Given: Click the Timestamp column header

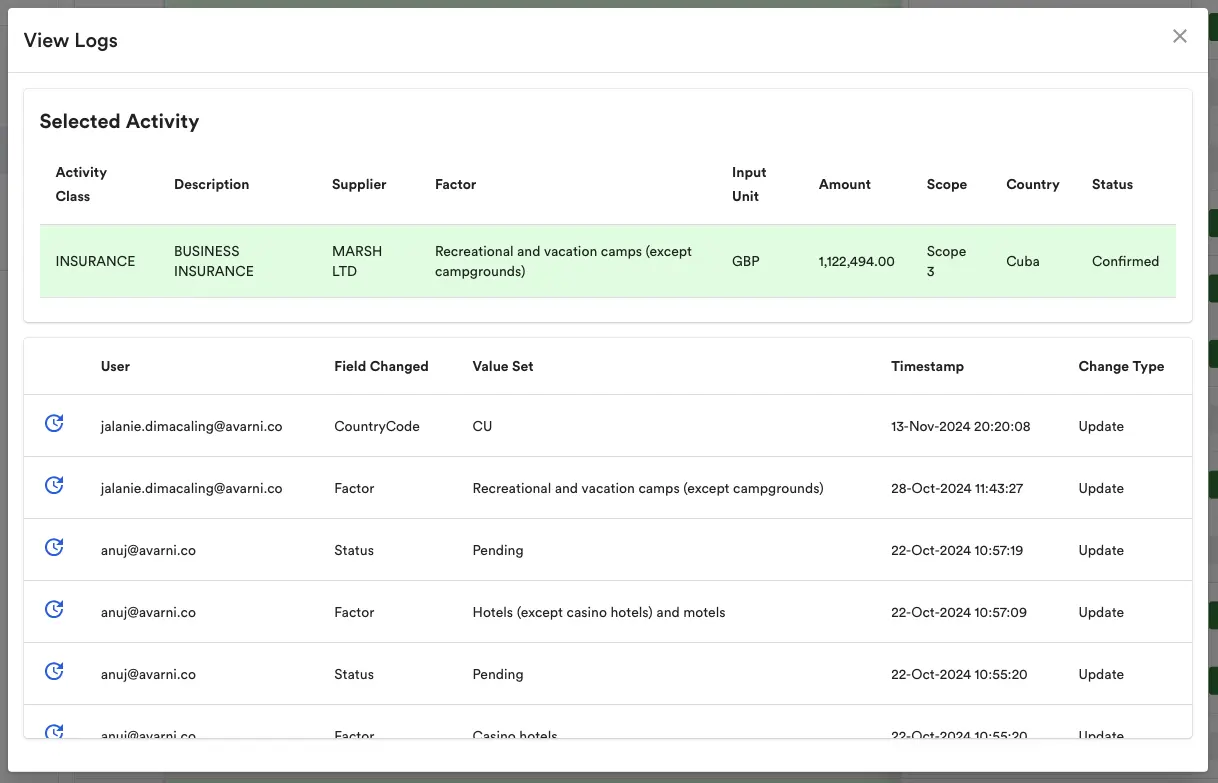Looking at the screenshot, I should click(927, 366).
